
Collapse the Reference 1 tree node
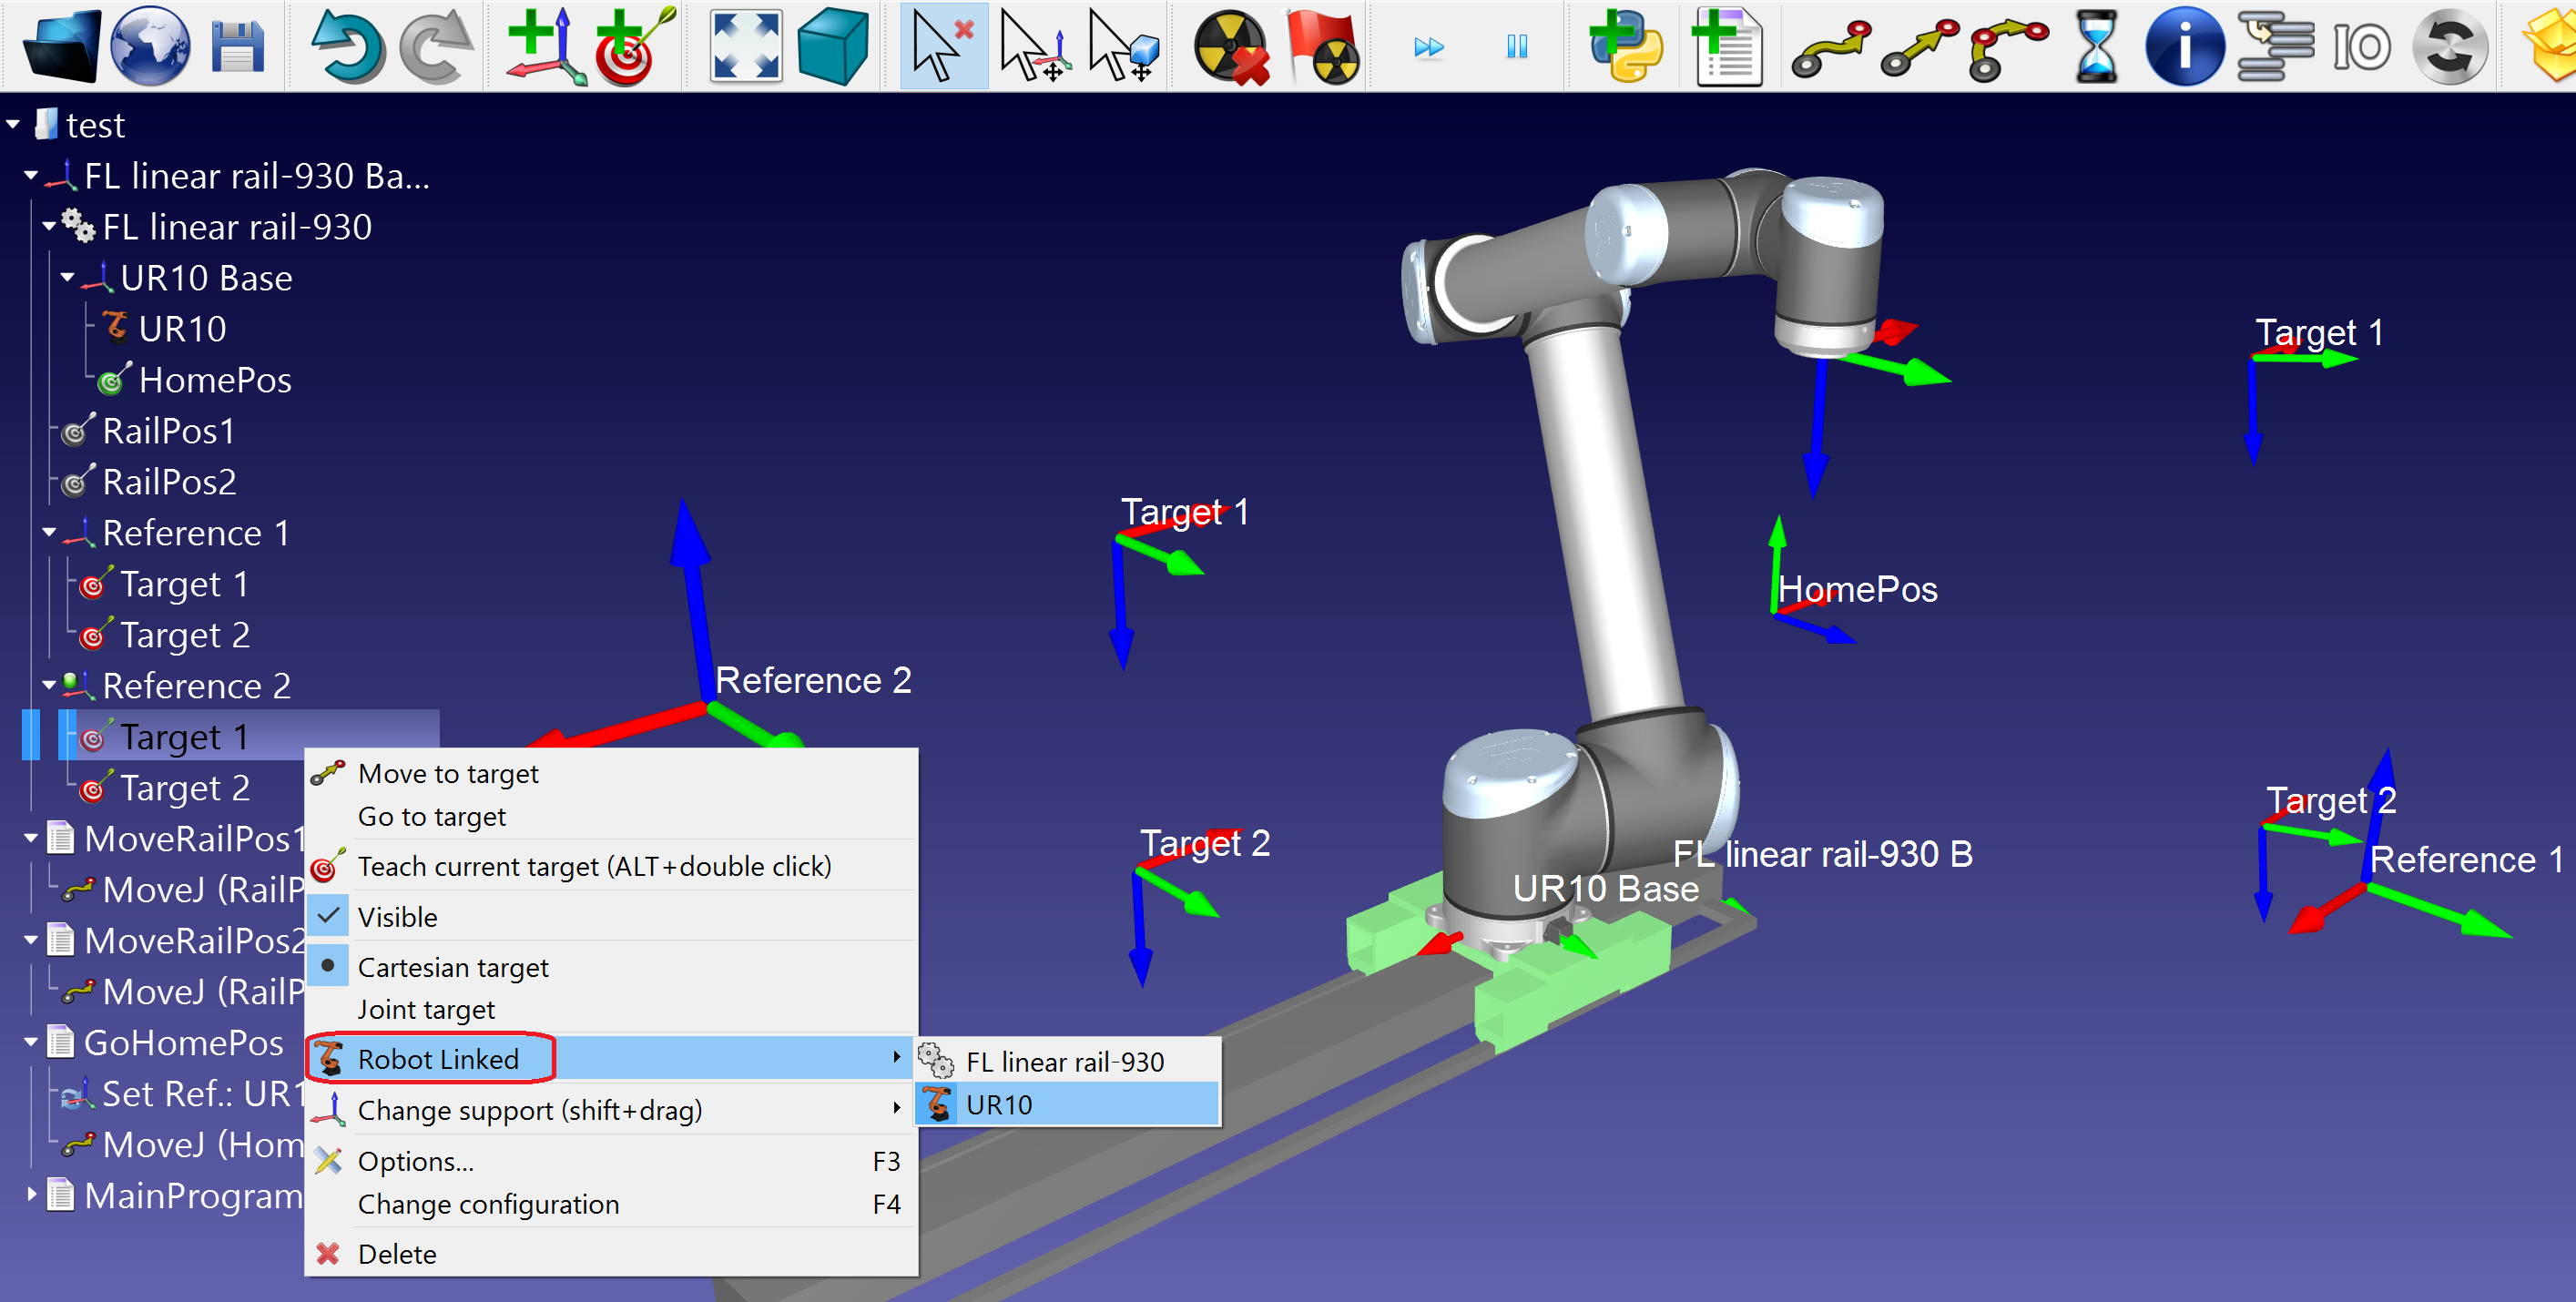[x=49, y=533]
